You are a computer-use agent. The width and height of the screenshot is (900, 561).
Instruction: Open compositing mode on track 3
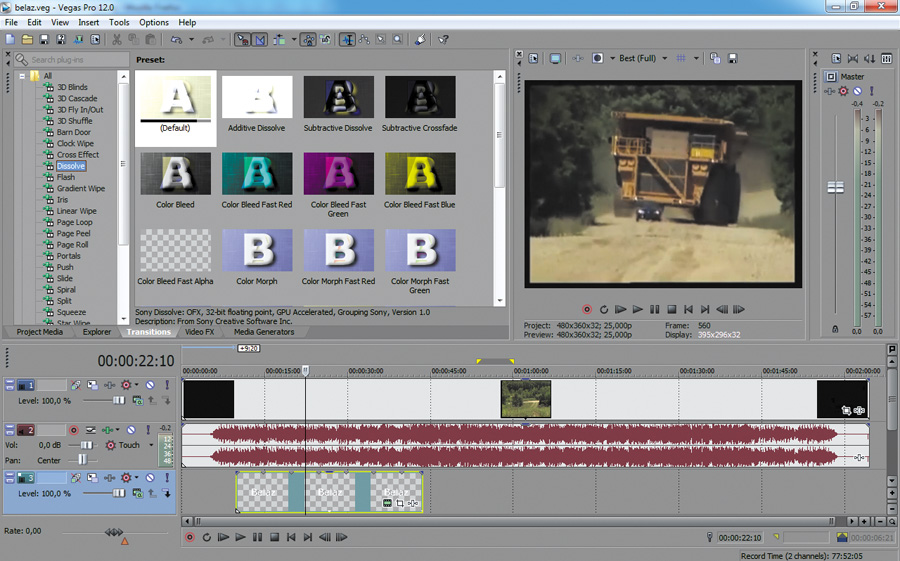137,493
